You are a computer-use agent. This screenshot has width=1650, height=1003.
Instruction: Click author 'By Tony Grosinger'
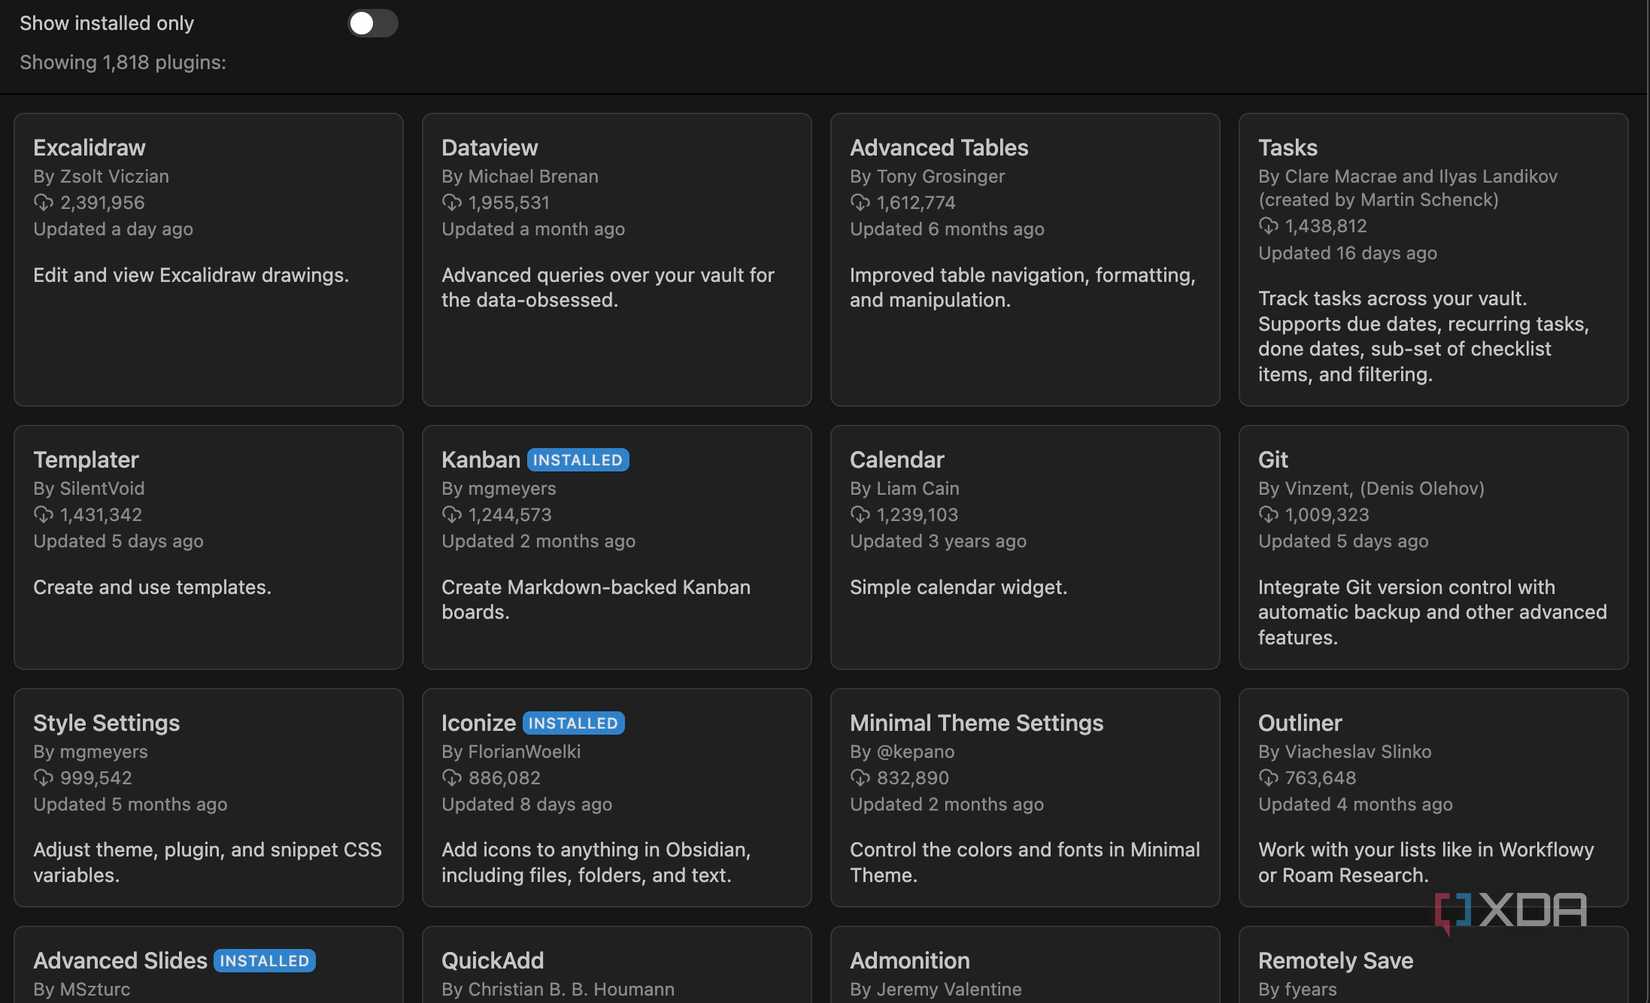point(927,177)
